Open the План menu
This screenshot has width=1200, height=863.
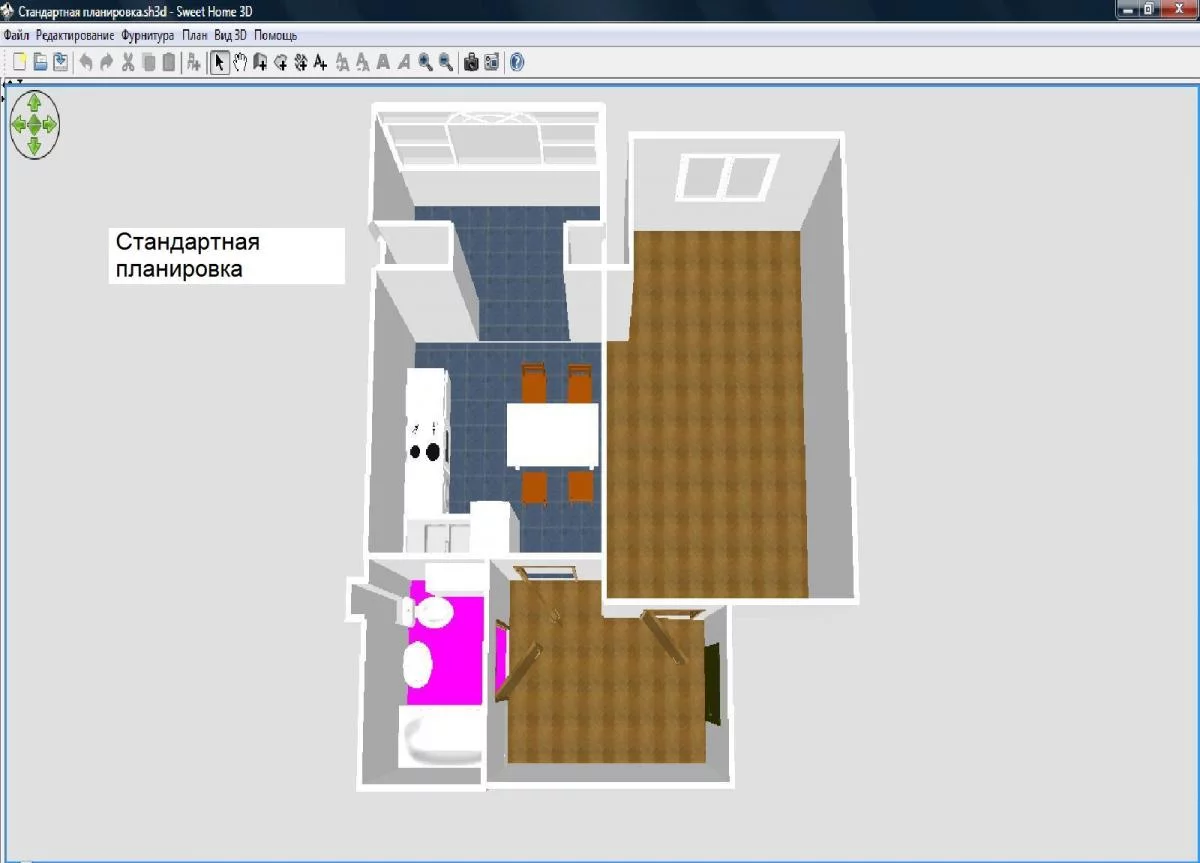[x=195, y=35]
